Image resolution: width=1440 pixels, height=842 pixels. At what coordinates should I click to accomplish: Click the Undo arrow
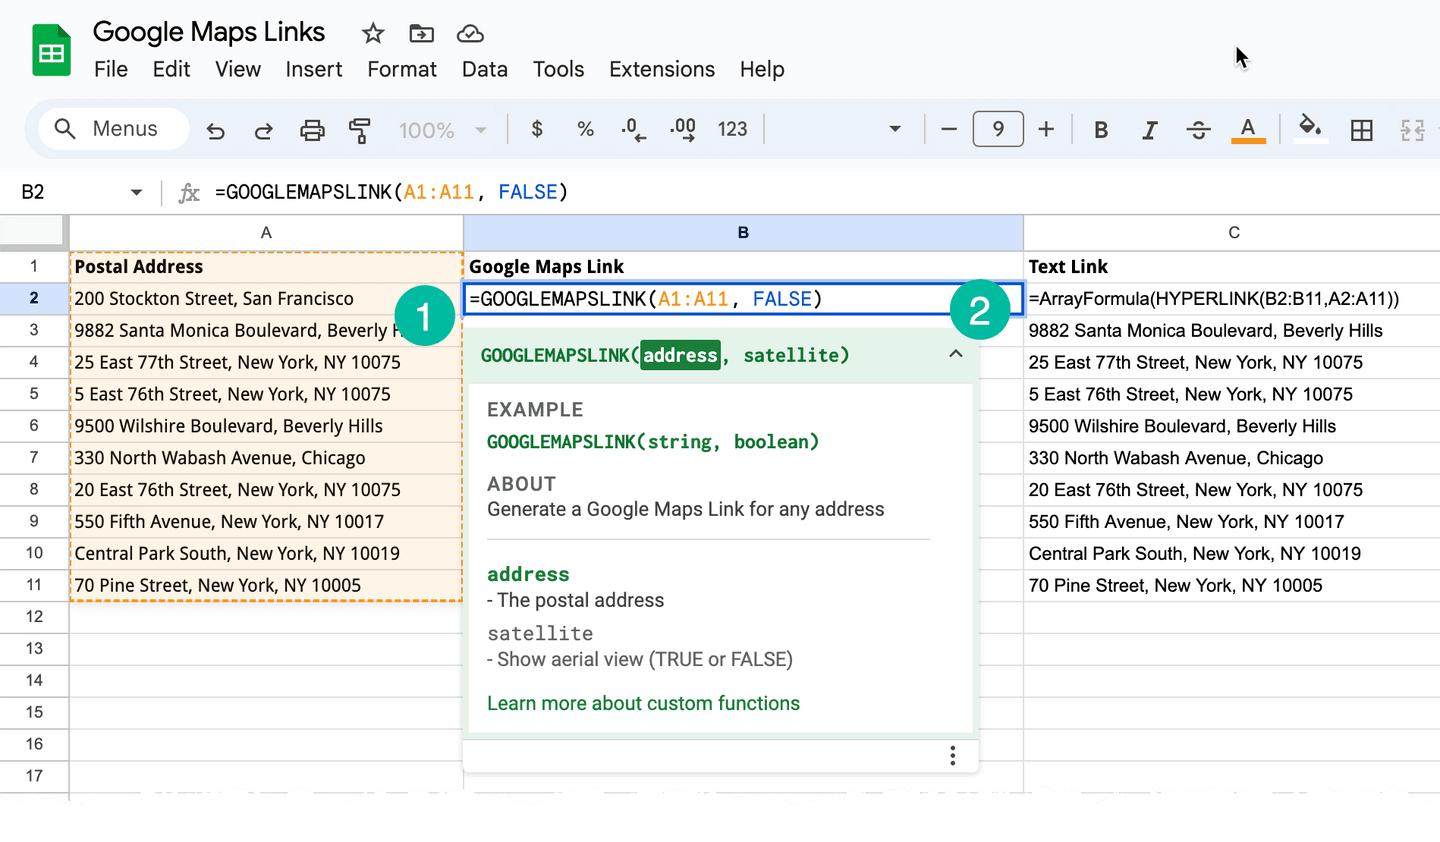[x=215, y=130]
